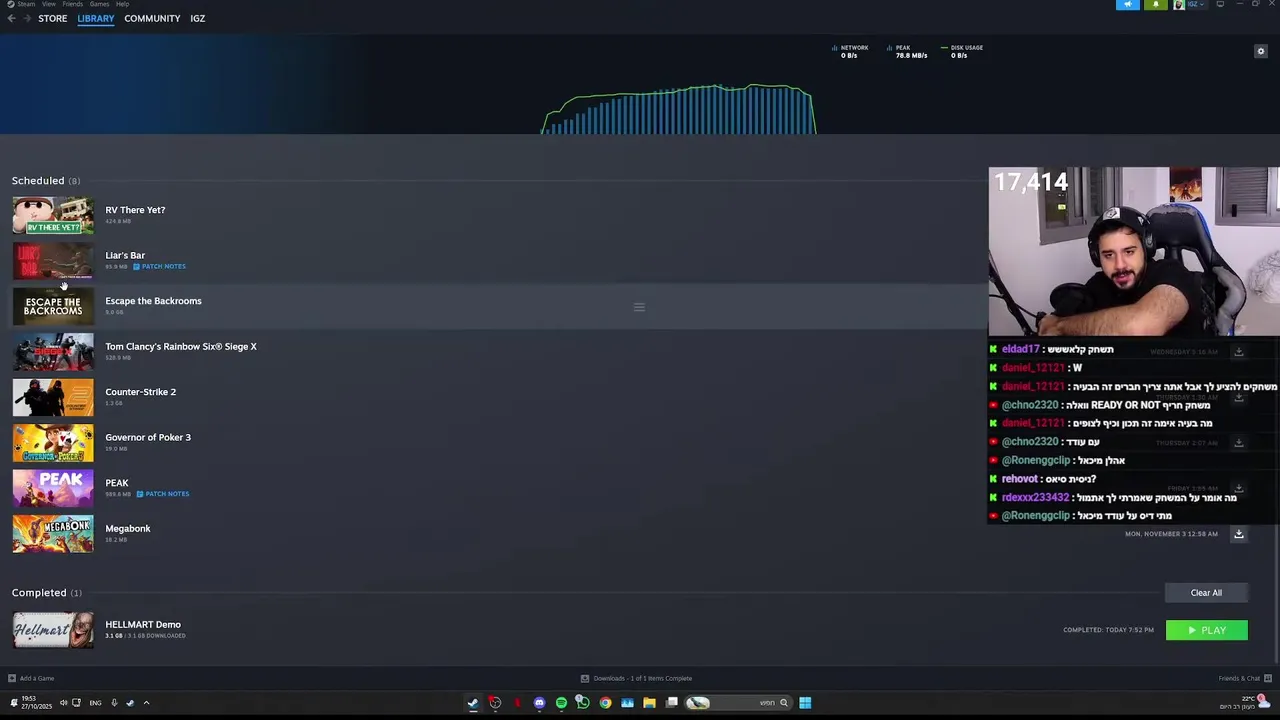Open Spotify from the taskbar

click(x=561, y=703)
